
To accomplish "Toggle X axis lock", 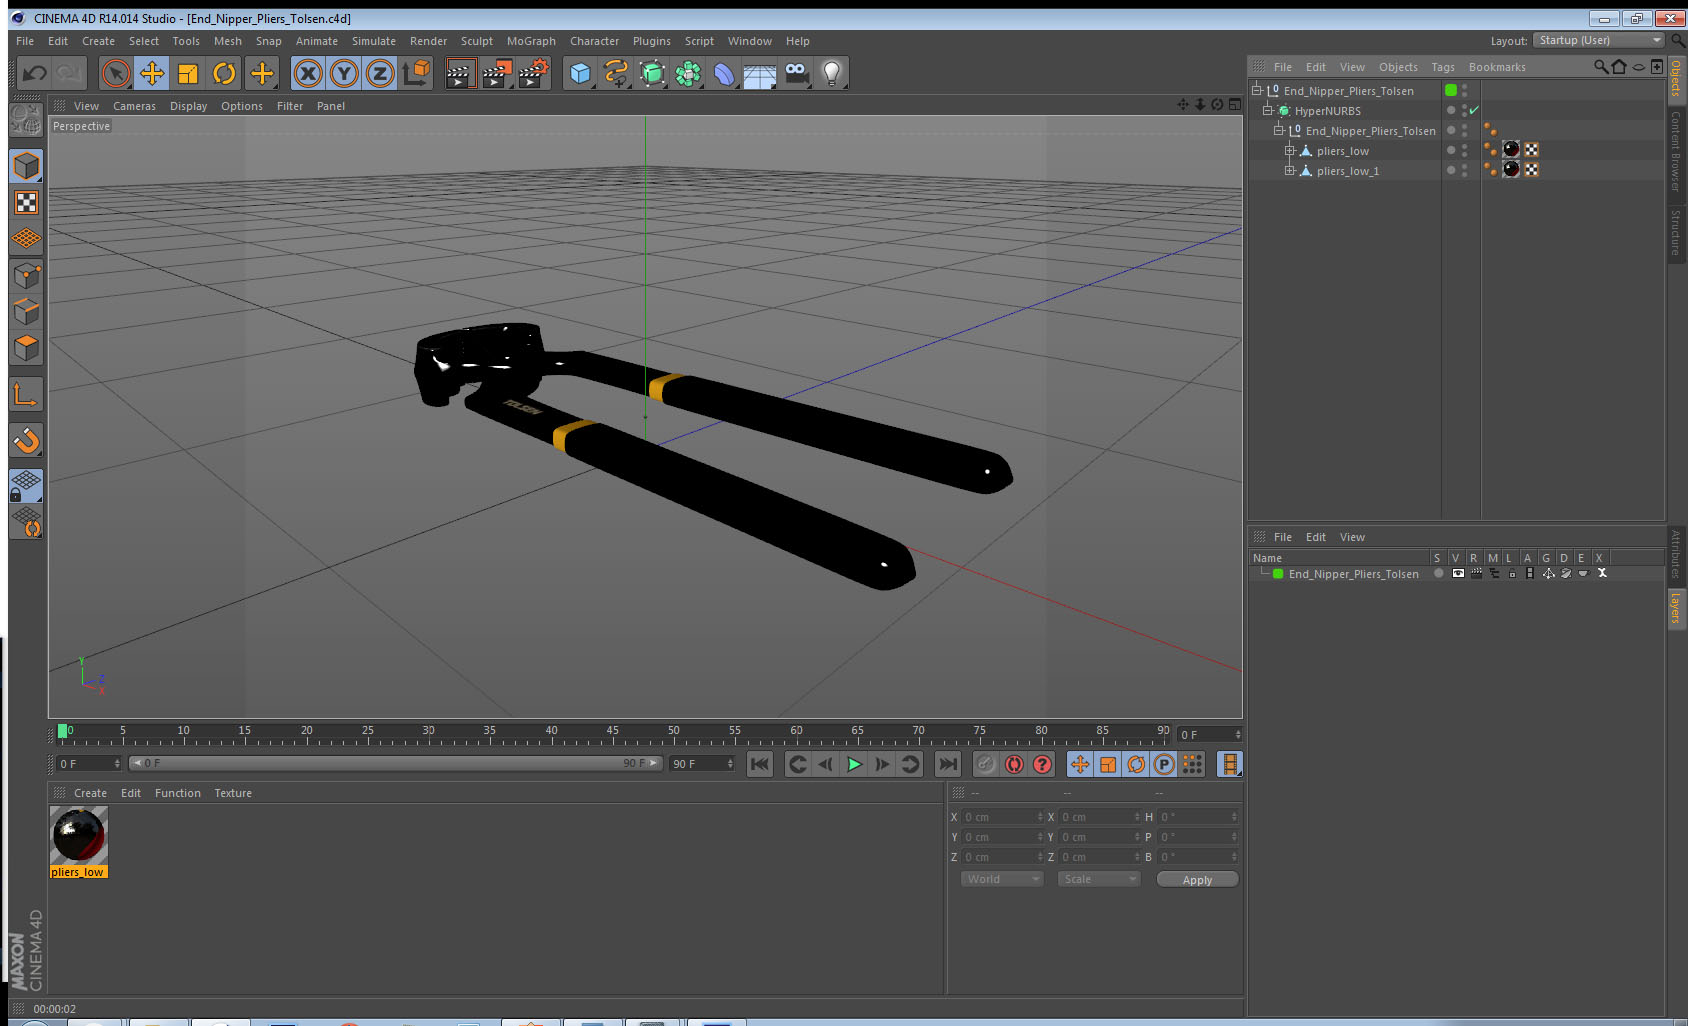I will [308, 73].
